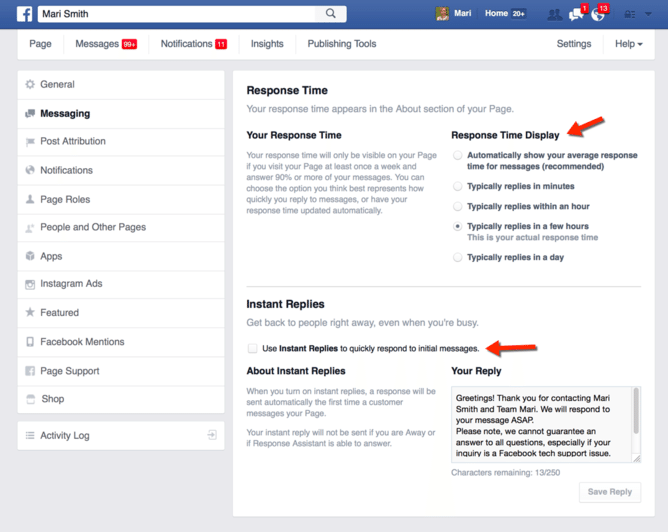
Task: Open Page Roles settings
Action: (x=121, y=200)
